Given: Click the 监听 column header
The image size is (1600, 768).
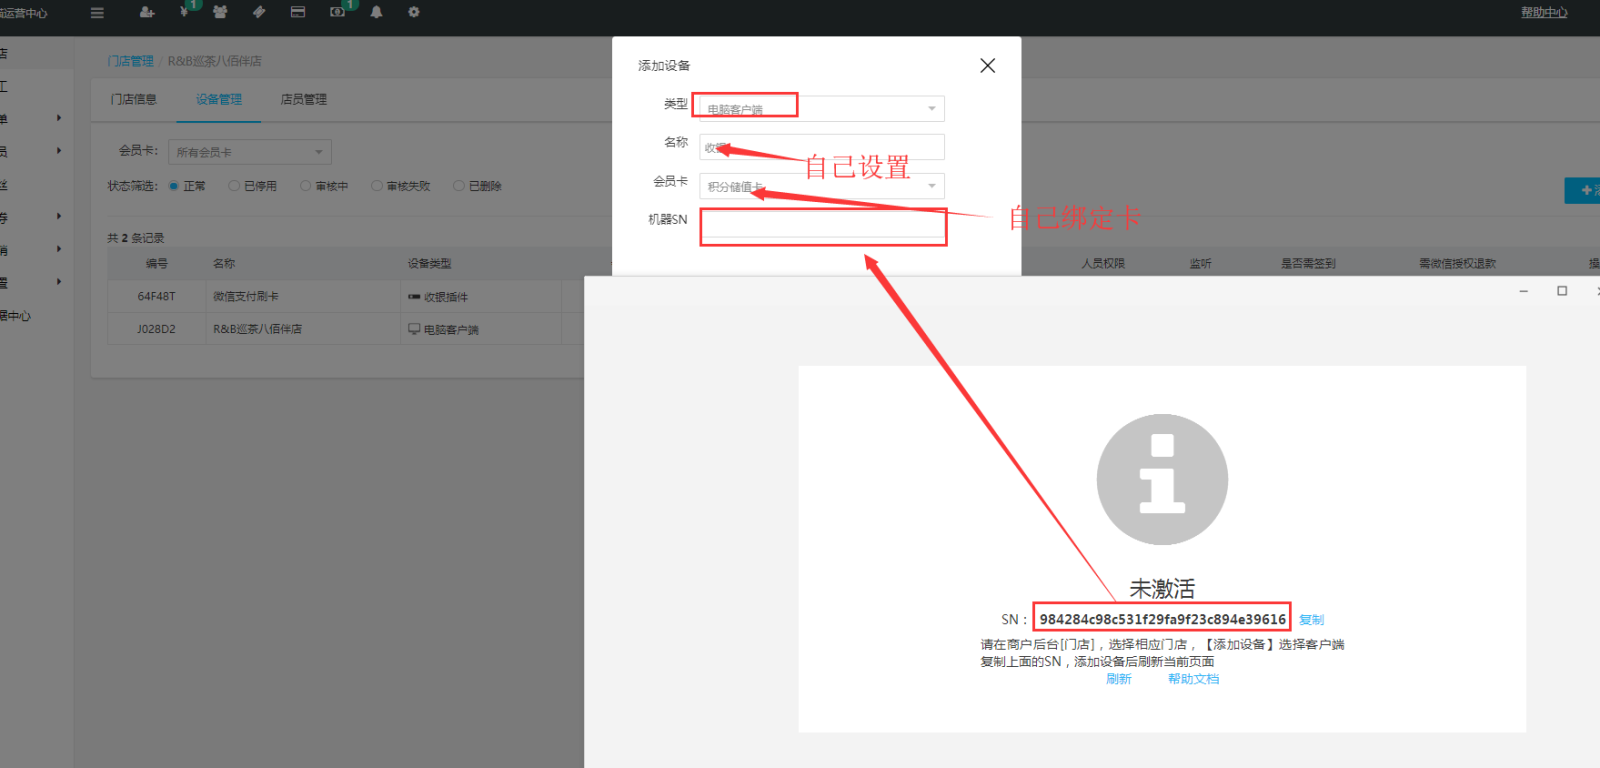Looking at the screenshot, I should 1201,264.
